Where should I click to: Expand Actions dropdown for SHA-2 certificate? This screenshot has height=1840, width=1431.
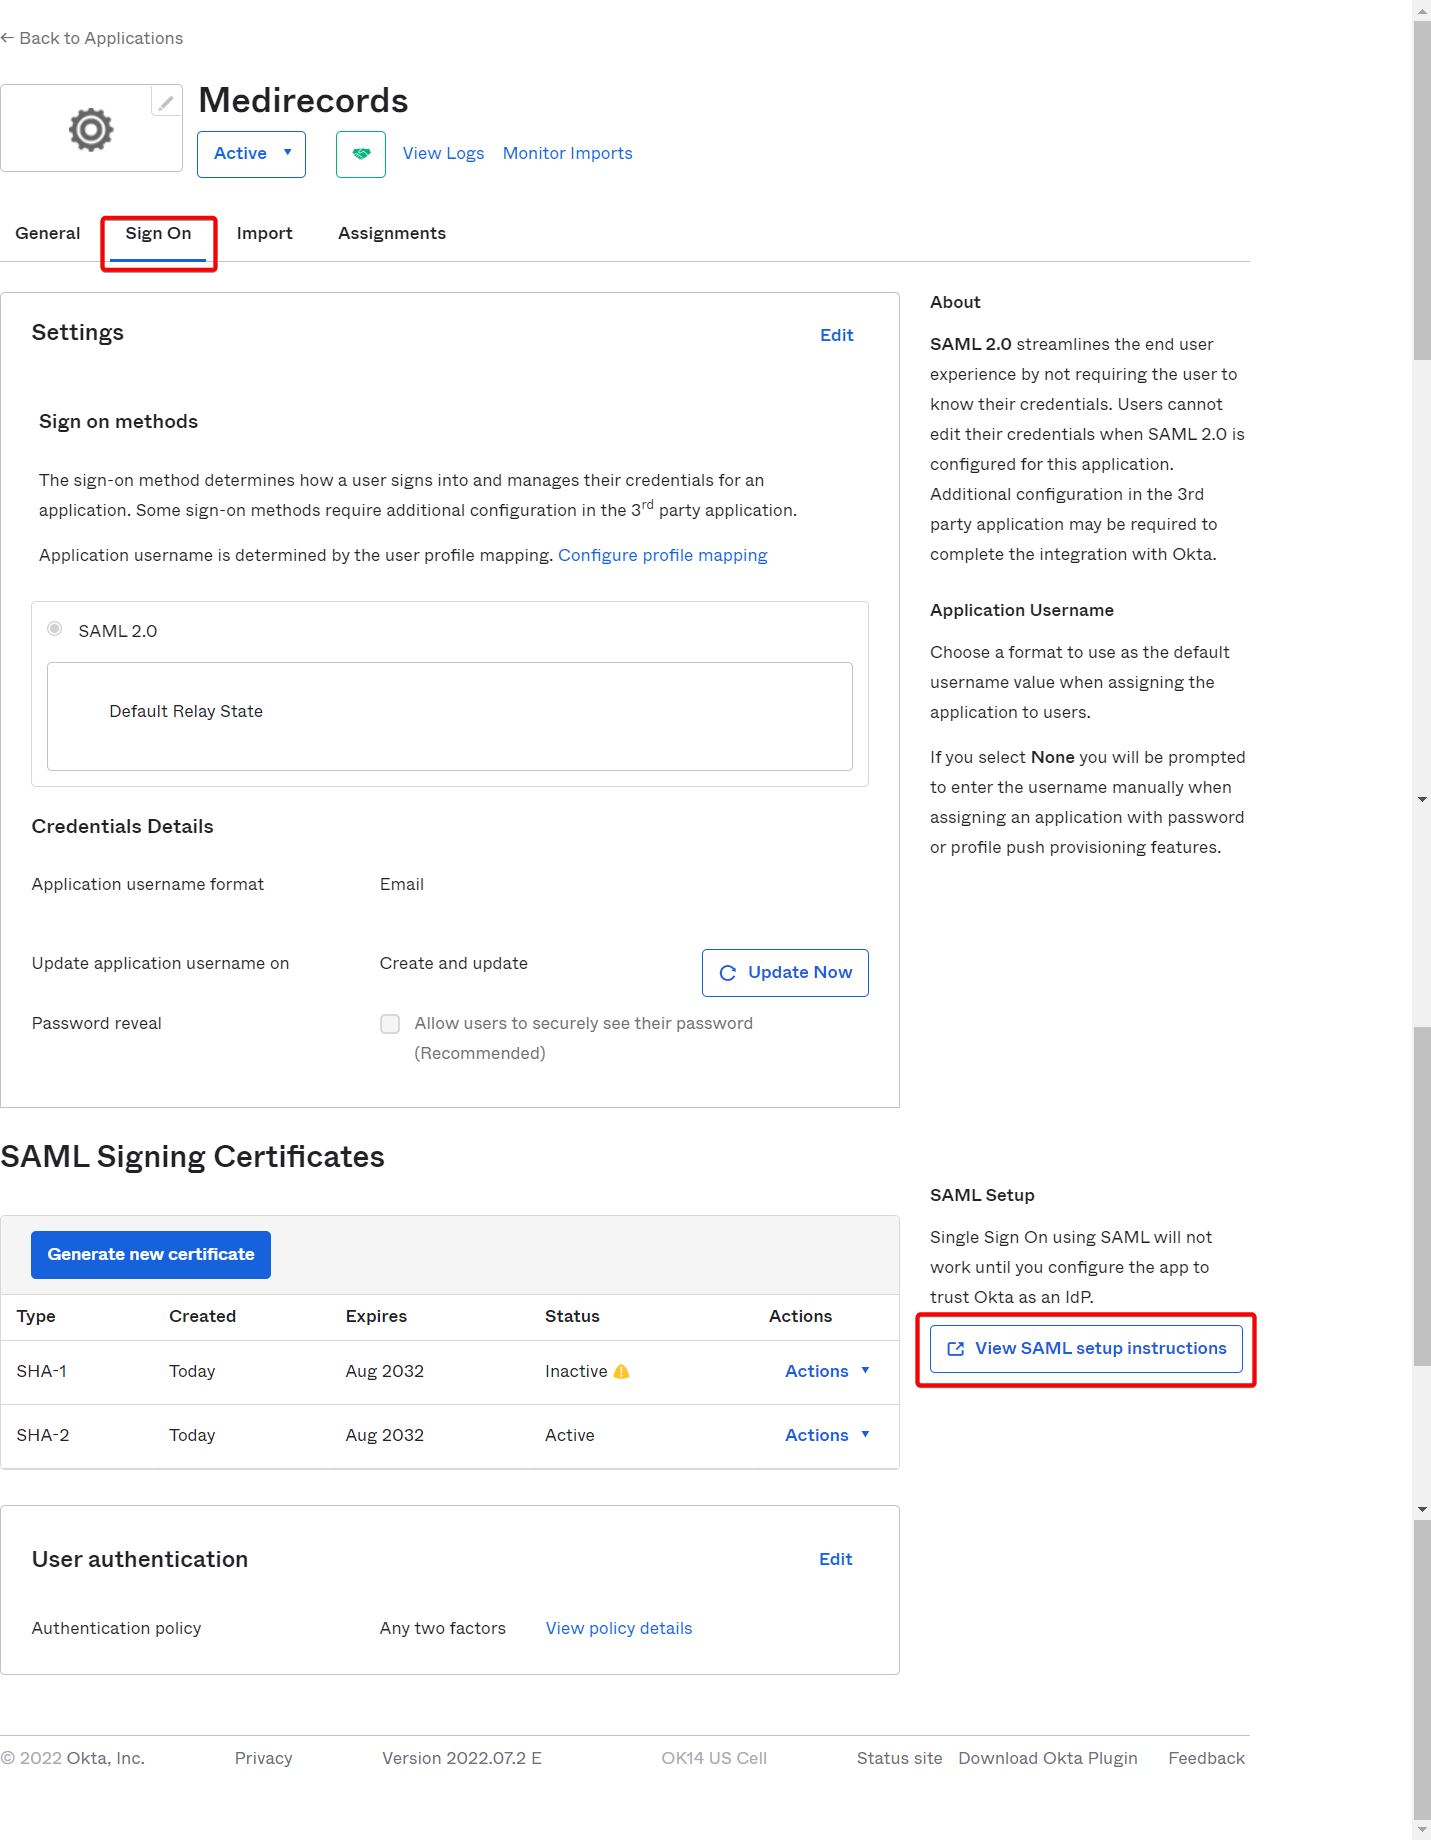pos(827,1435)
